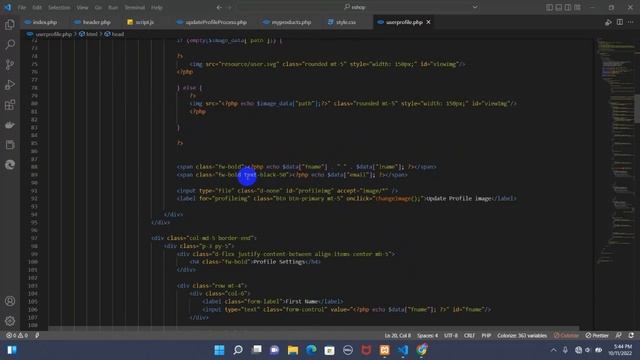Screen dimensions: 640x360
Task: Open PHP language mode selector
Action: point(486,336)
